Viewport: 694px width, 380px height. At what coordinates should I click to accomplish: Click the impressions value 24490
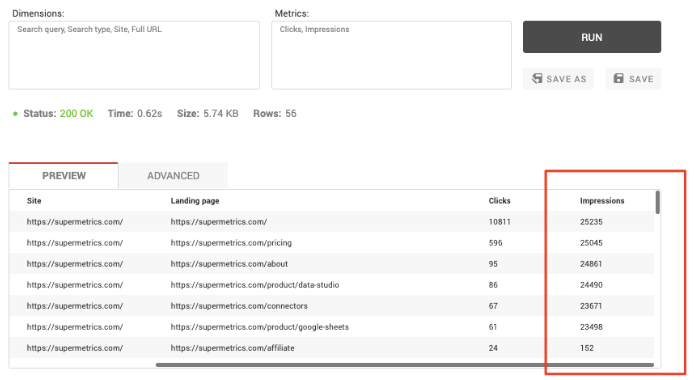[591, 285]
